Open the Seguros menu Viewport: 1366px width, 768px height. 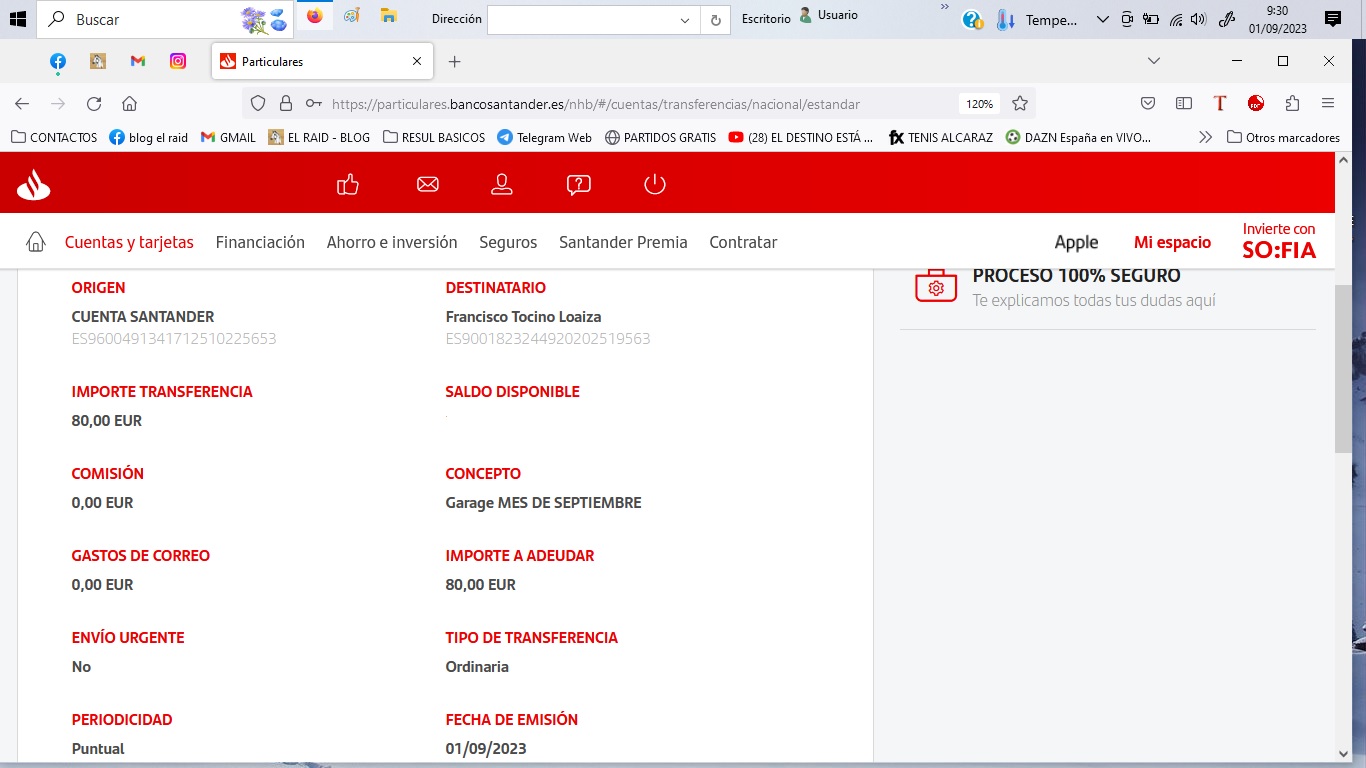508,242
